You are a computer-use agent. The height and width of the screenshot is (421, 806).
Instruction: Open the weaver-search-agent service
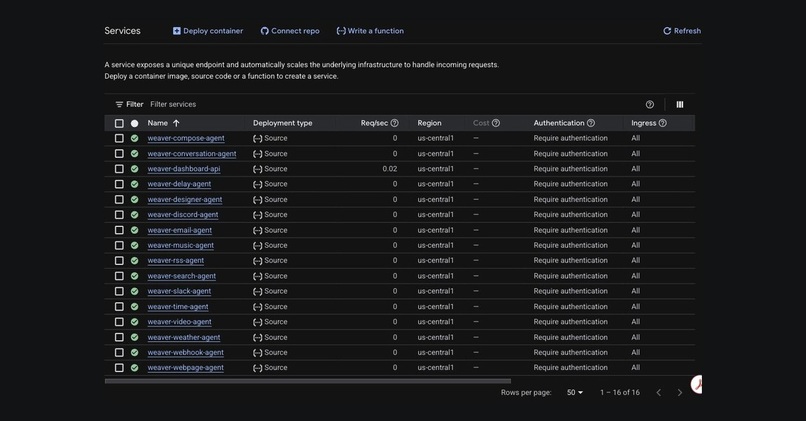[181, 276]
